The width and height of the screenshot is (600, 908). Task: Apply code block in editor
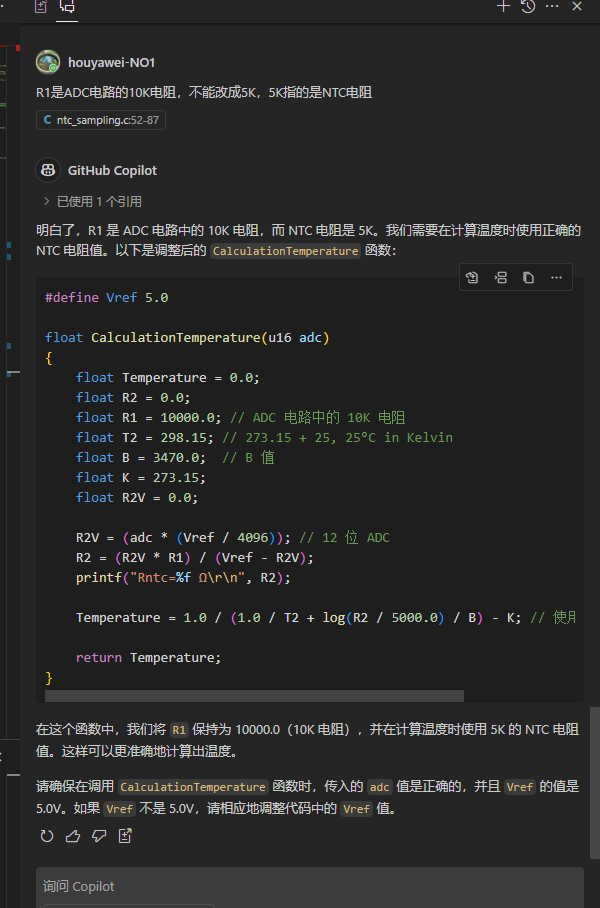click(473, 277)
